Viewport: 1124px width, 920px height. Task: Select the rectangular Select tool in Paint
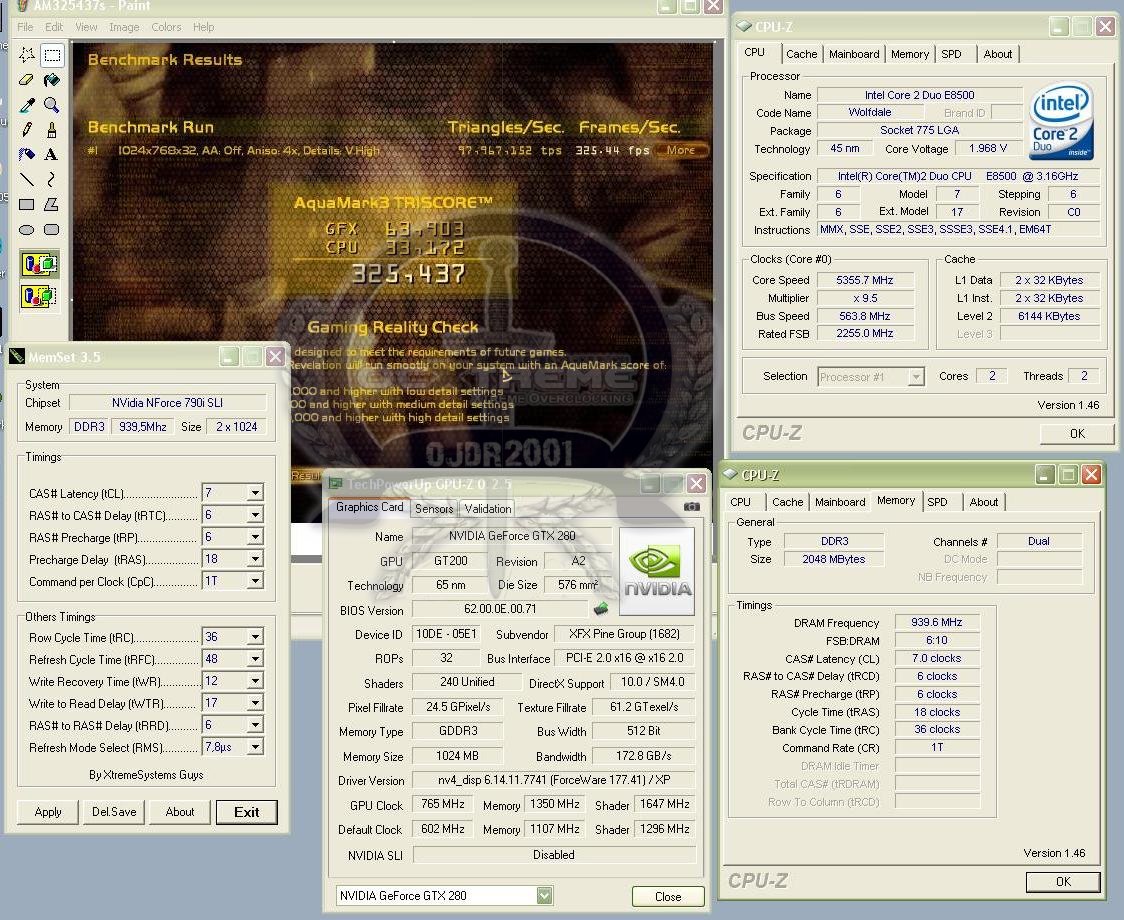pyautogui.click(x=52, y=55)
